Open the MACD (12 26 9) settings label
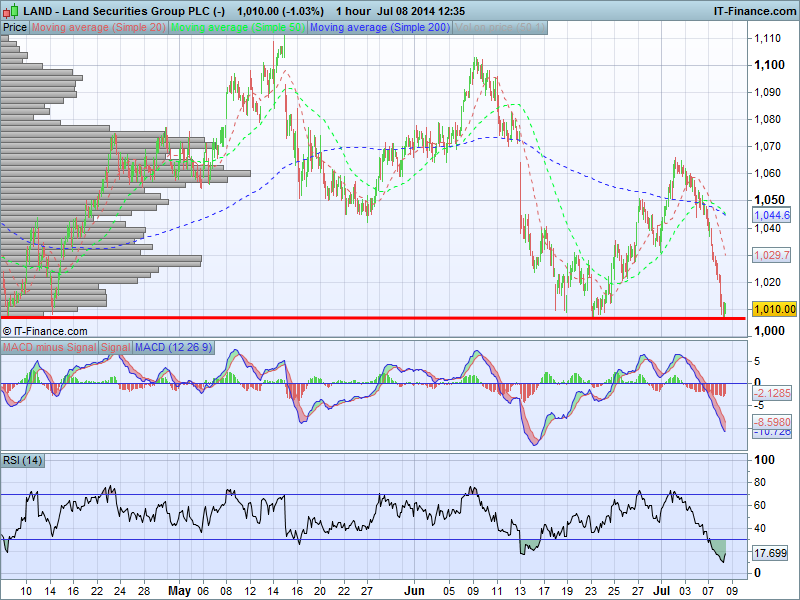The width and height of the screenshot is (800, 600). pos(173,347)
